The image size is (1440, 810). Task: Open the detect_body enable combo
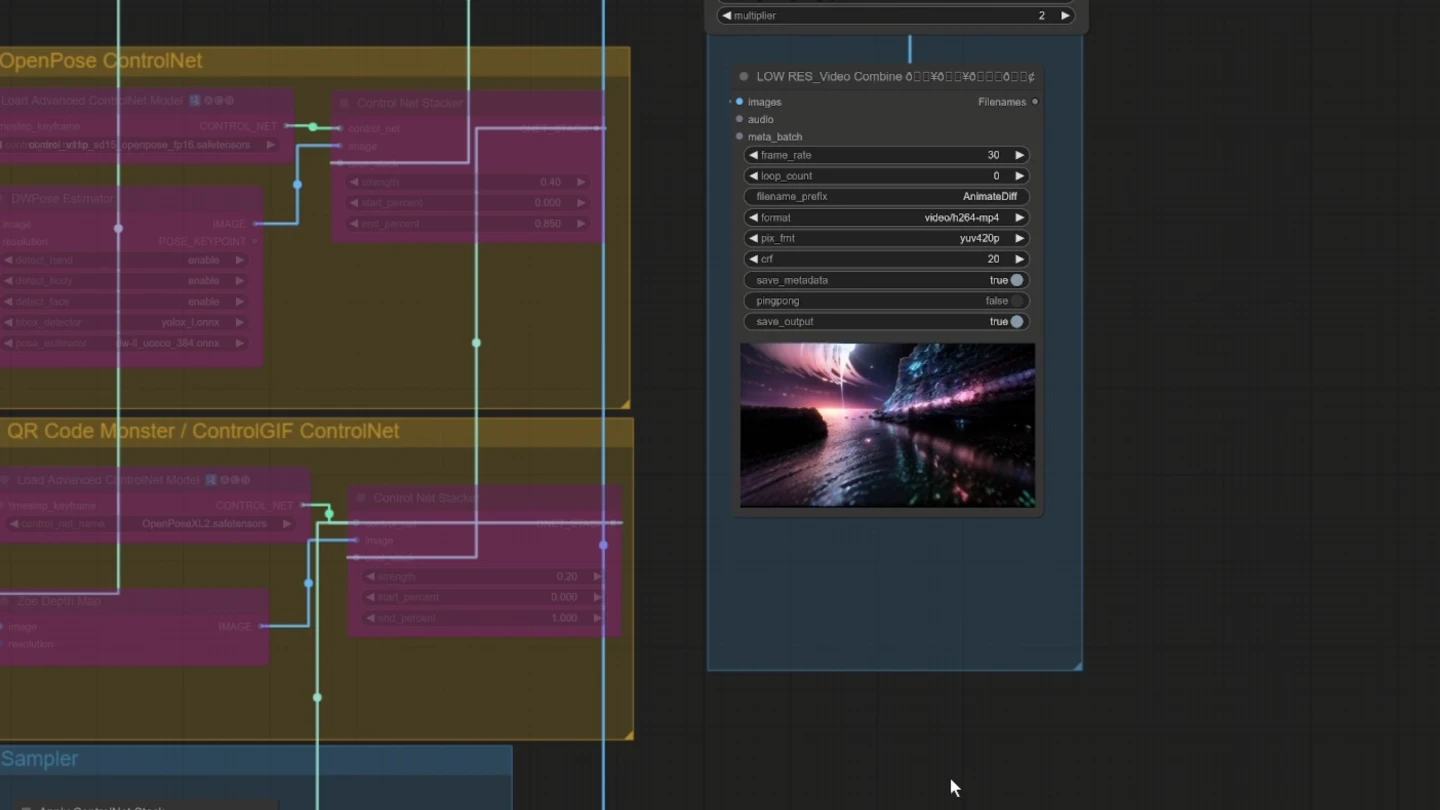click(x=124, y=281)
